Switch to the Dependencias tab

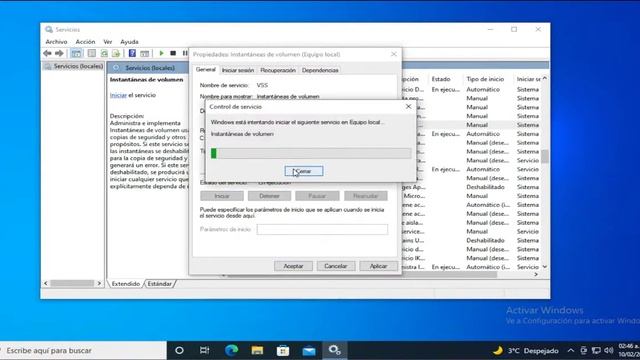(320, 70)
